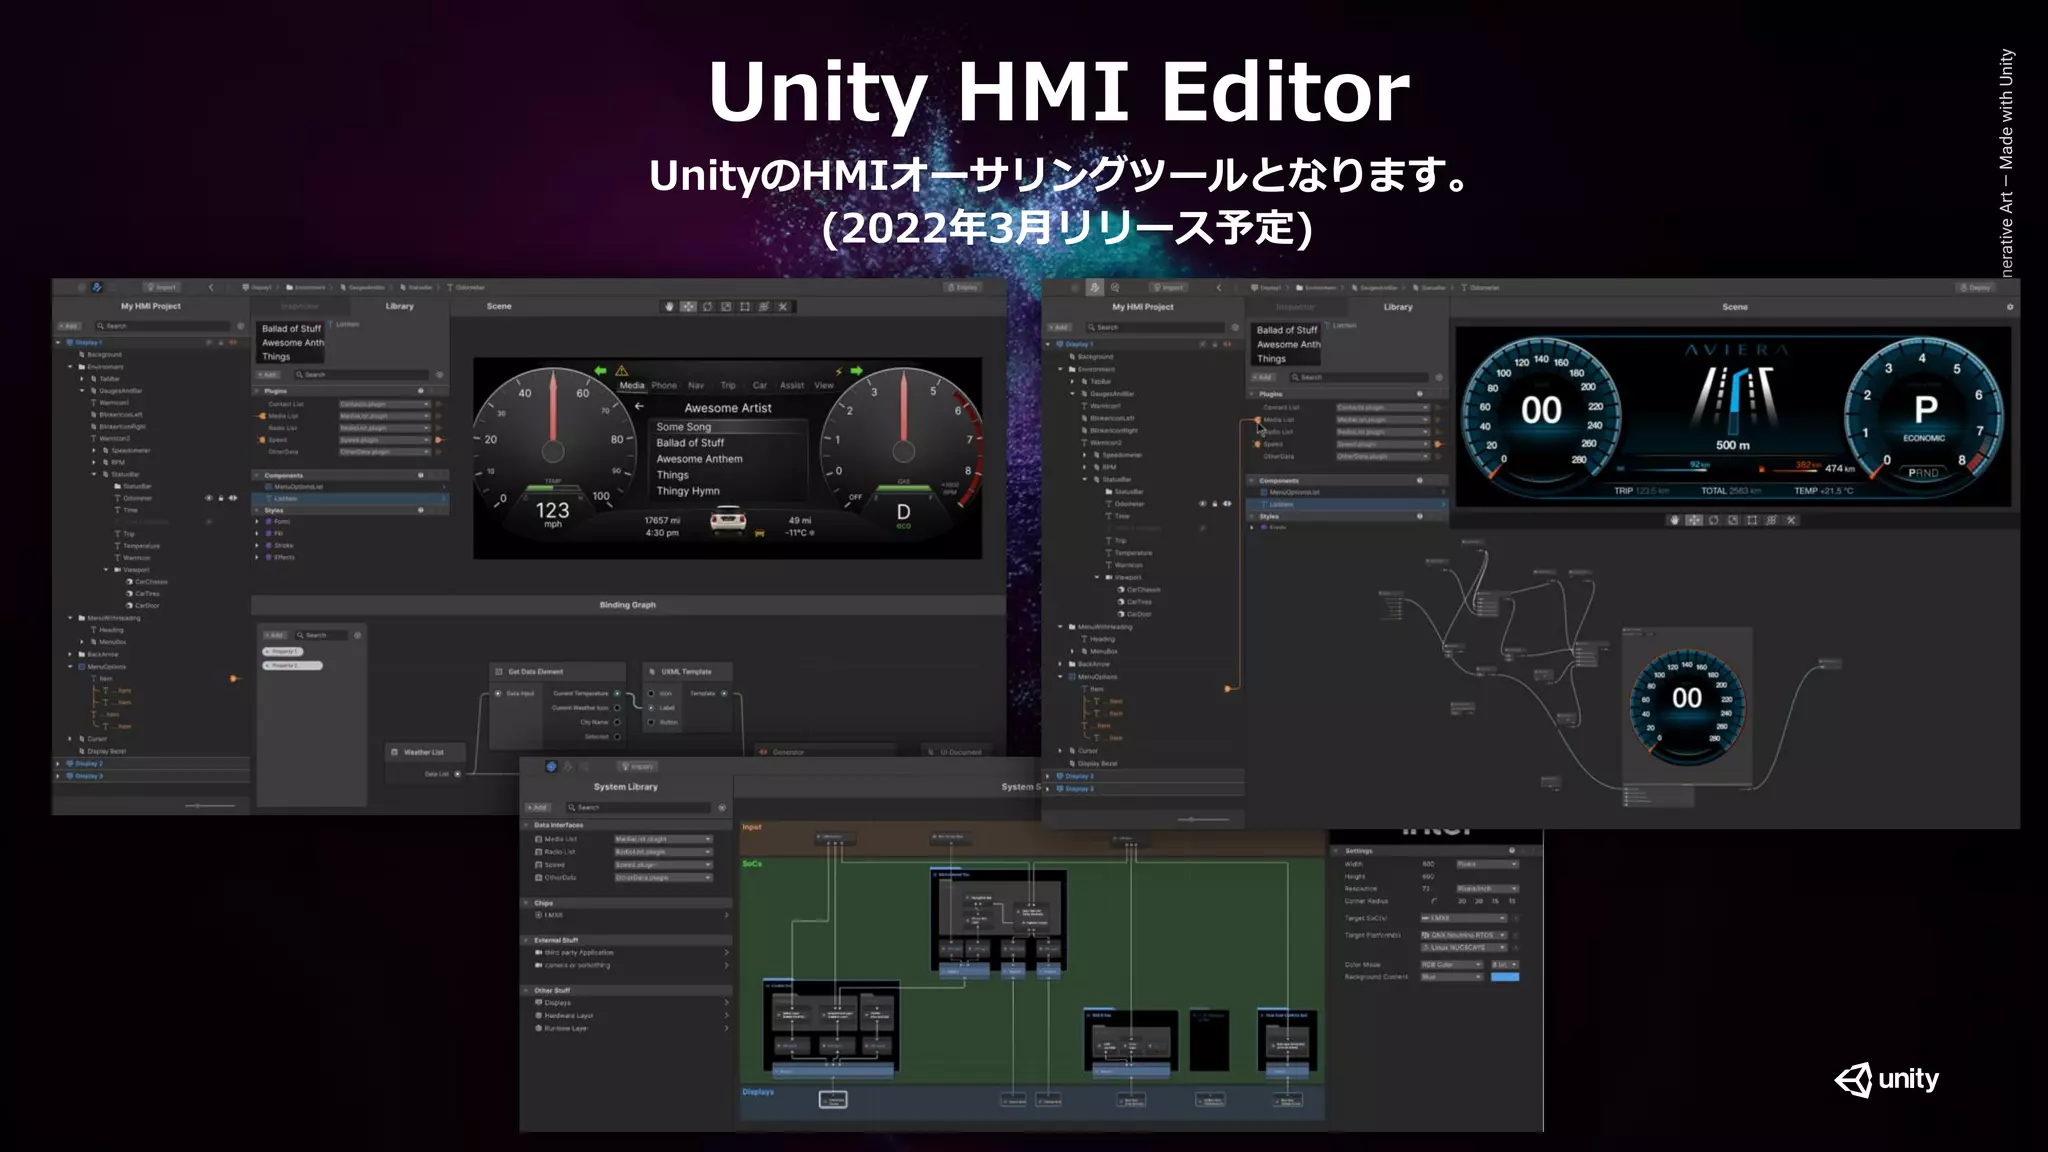This screenshot has width=2048, height=1152.
Task: Click the info dot on Plugins header, left window
Action: point(420,391)
